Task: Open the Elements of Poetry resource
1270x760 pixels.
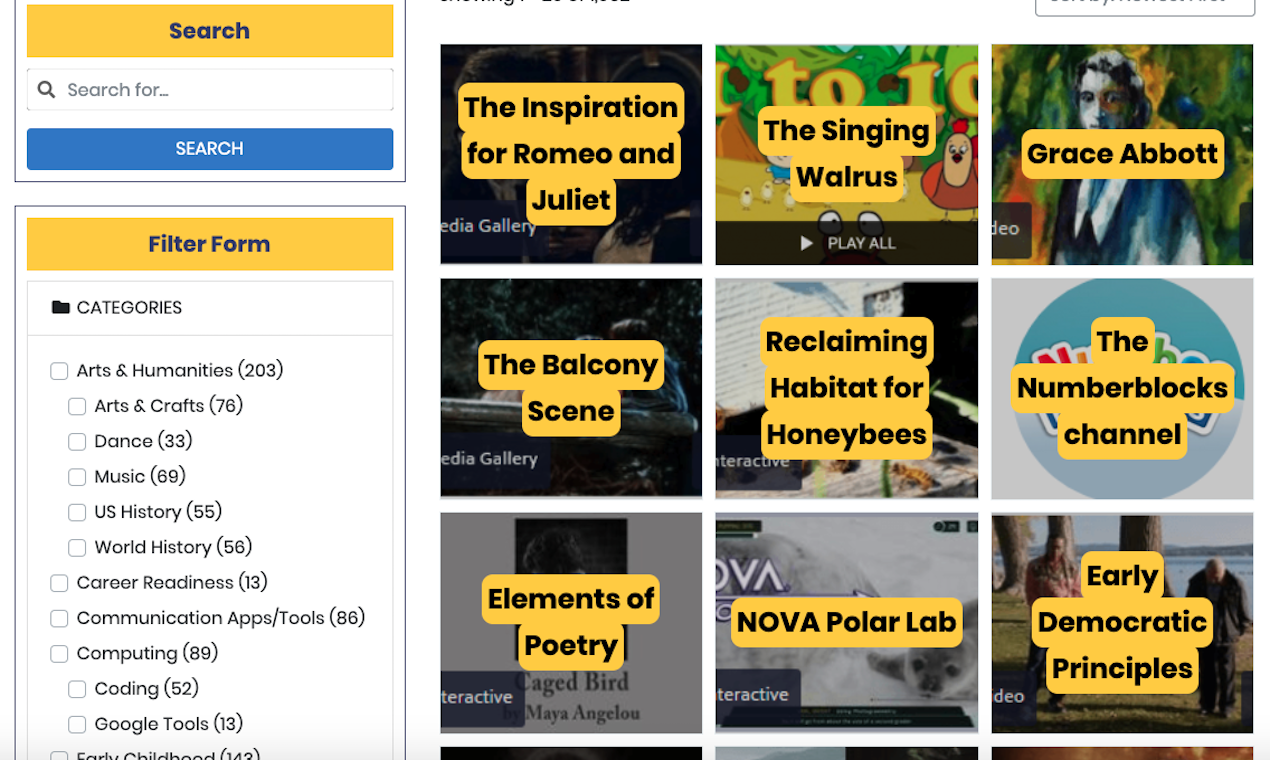Action: pos(571,622)
